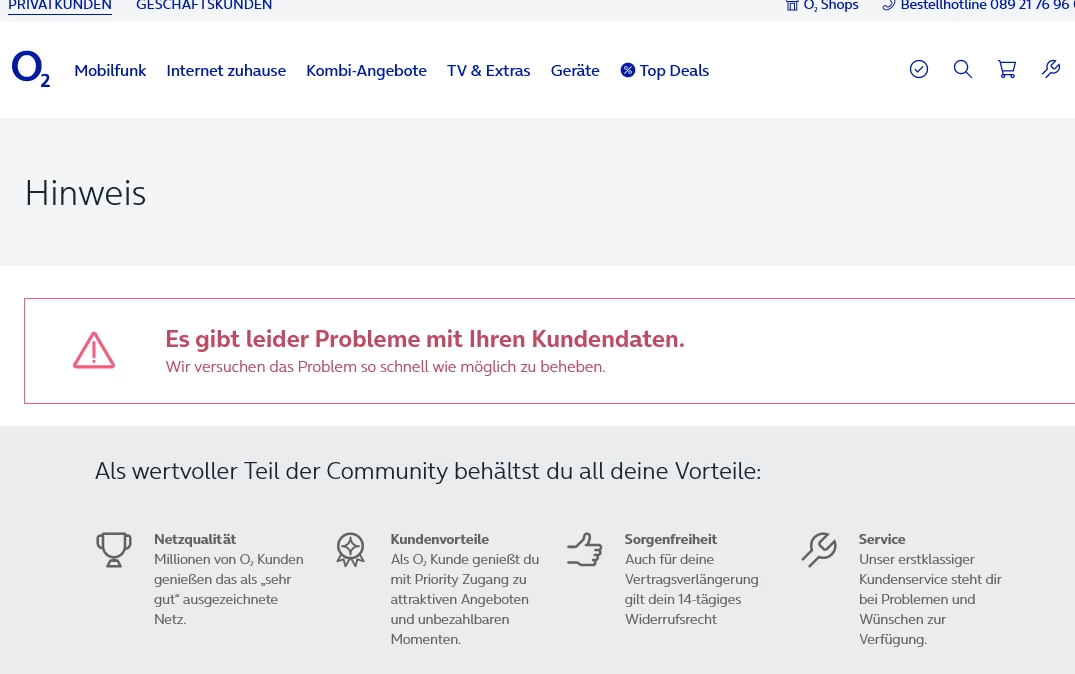Click the 'Auch für deine Vertragsverlängerung' description
The width and height of the screenshot is (1075, 674).
click(x=692, y=589)
